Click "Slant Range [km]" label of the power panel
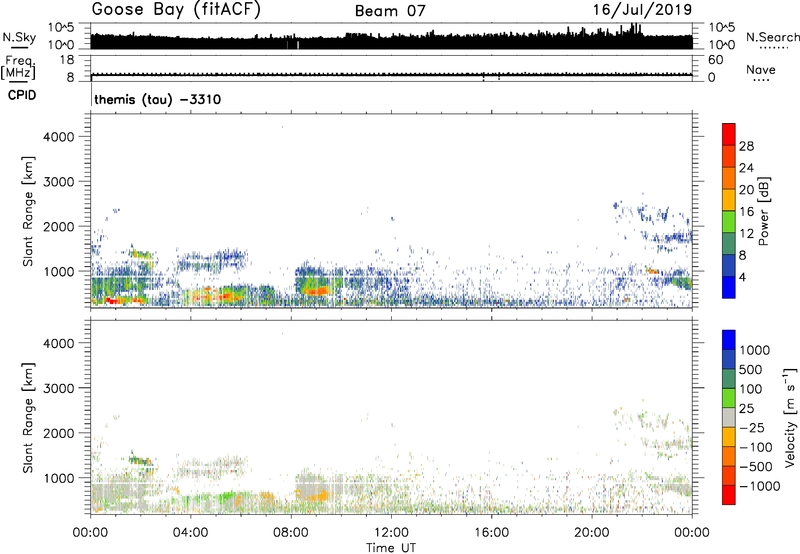Screen dimensions: 800x554 point(28,211)
